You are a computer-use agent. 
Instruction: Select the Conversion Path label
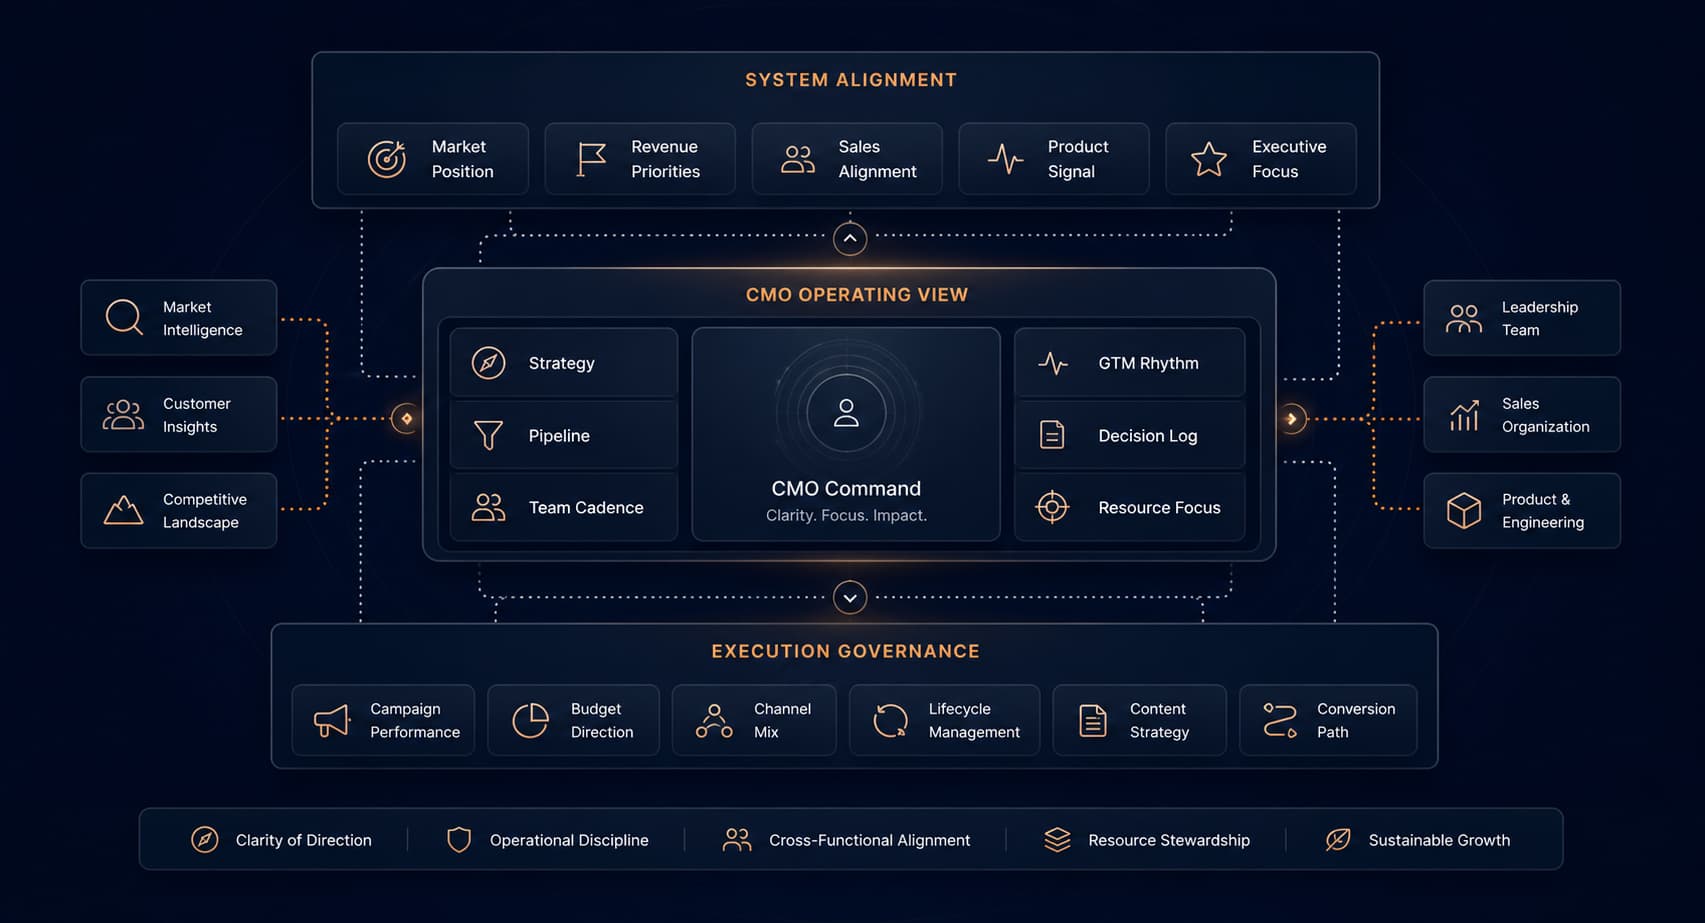click(x=1356, y=720)
